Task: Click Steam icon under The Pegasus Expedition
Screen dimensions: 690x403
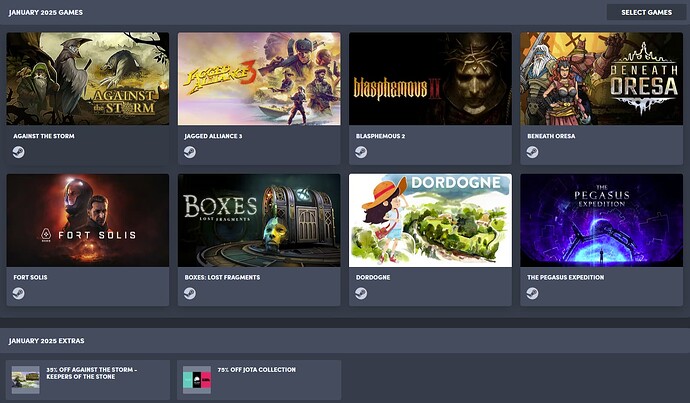Action: point(532,293)
